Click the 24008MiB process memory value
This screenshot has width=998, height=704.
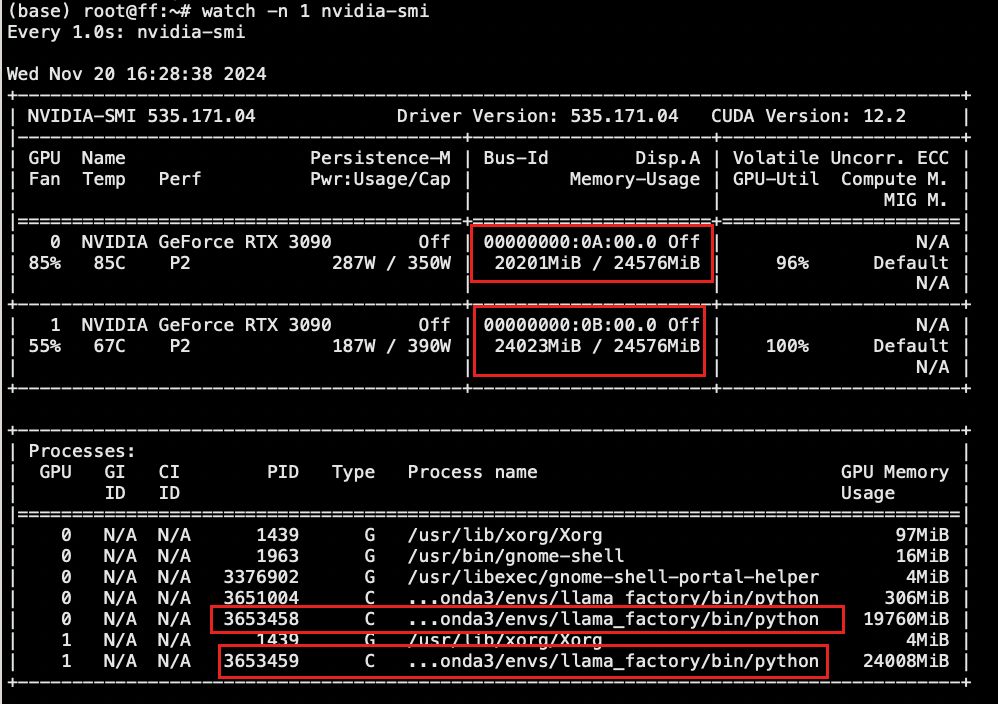(901, 661)
